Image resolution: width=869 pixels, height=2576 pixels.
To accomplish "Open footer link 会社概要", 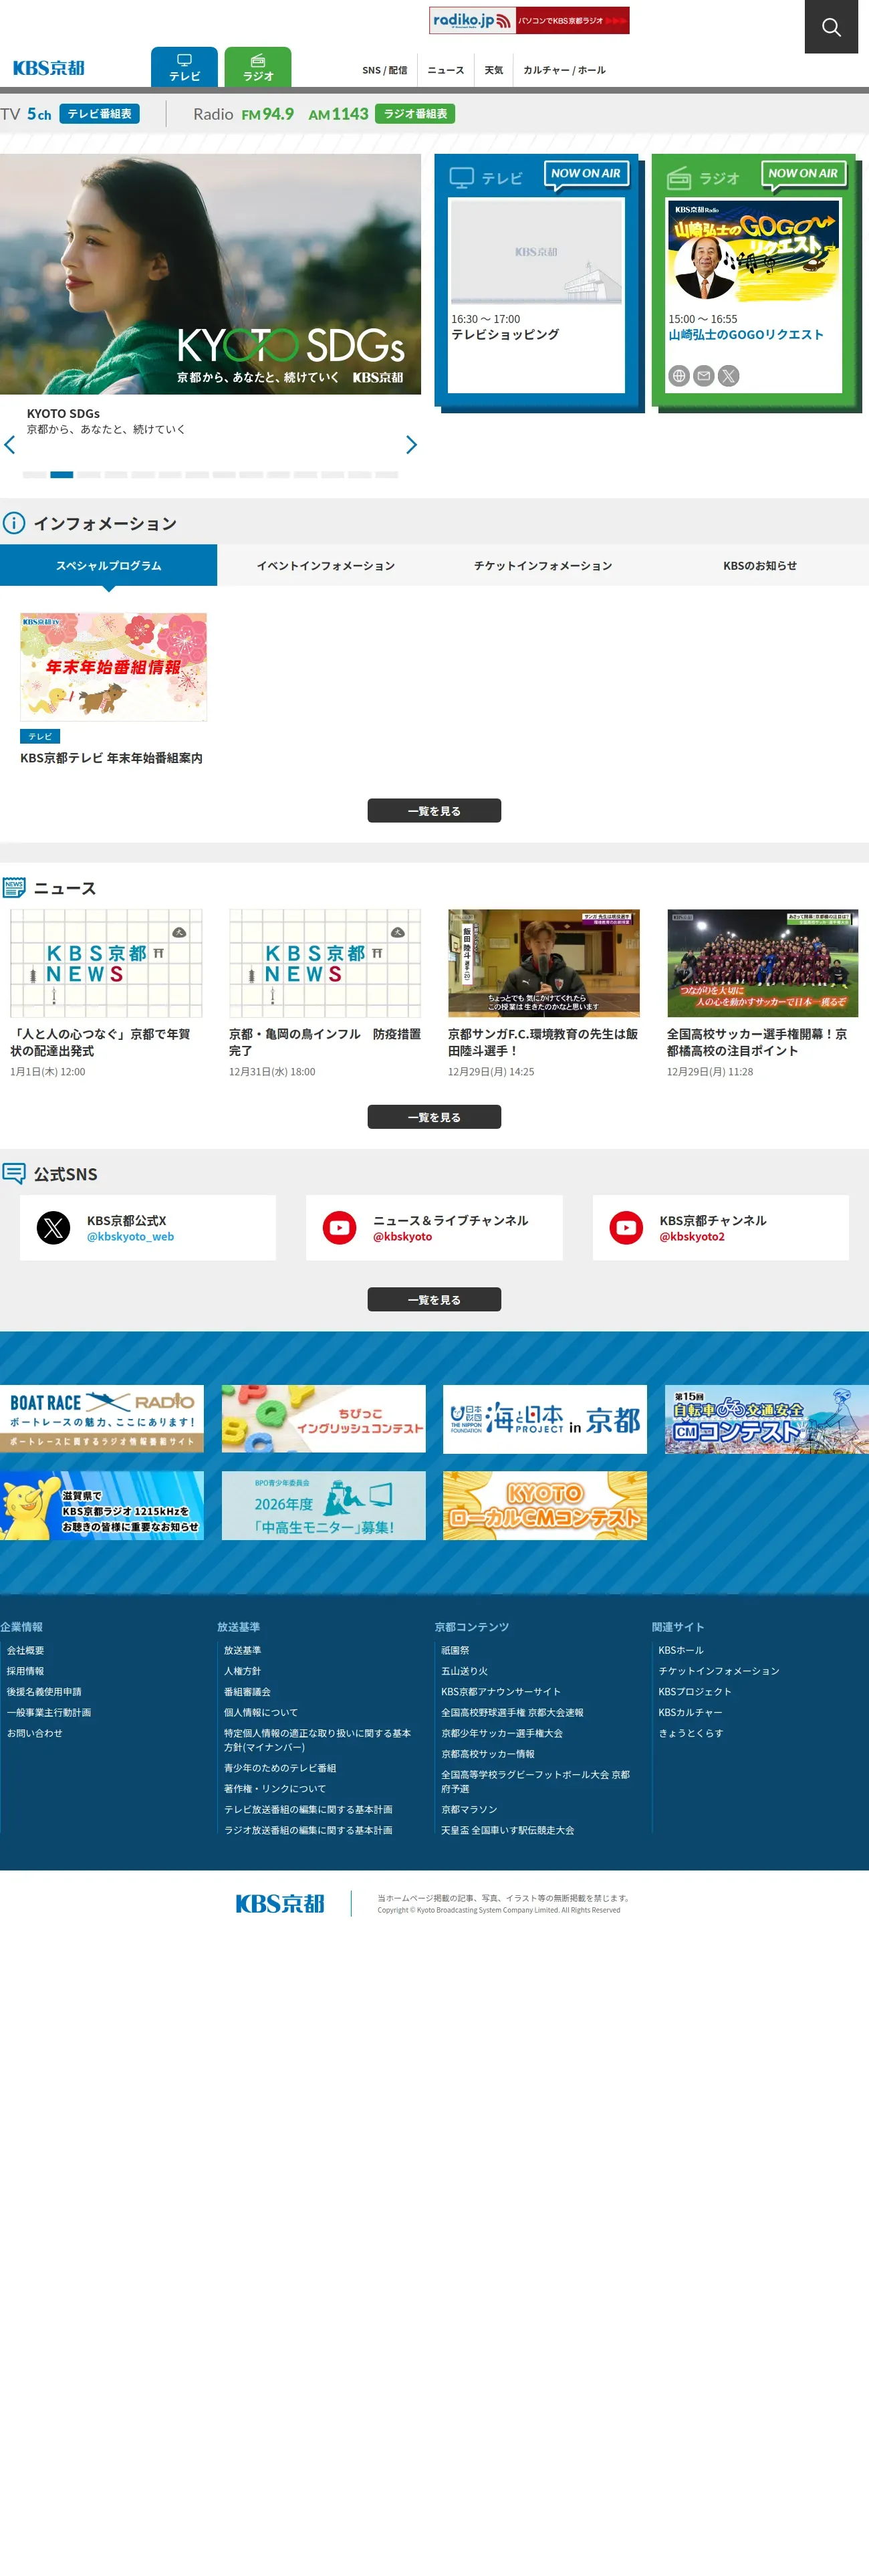I will click(25, 1650).
